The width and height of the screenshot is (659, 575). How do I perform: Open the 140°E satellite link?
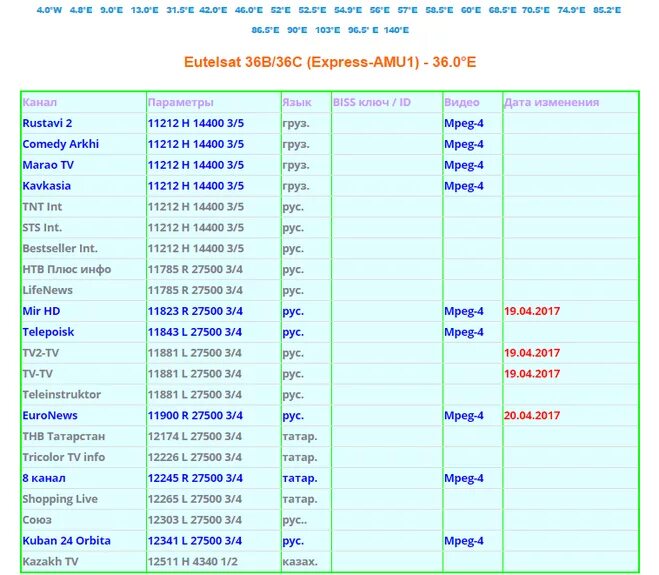tap(396, 30)
